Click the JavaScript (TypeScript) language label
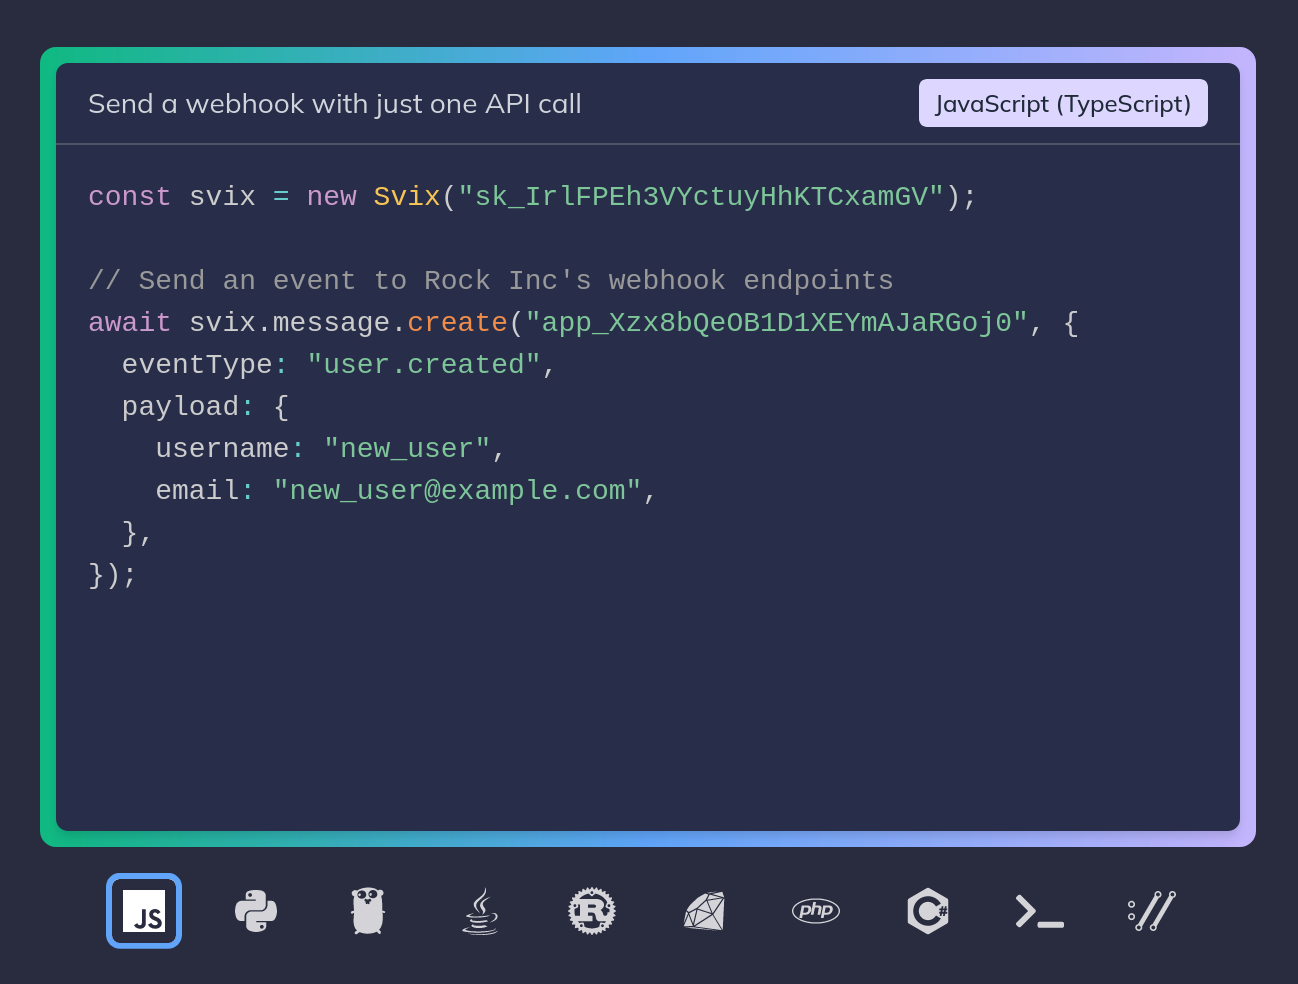Screen dimensions: 1298x984 (x=1063, y=104)
